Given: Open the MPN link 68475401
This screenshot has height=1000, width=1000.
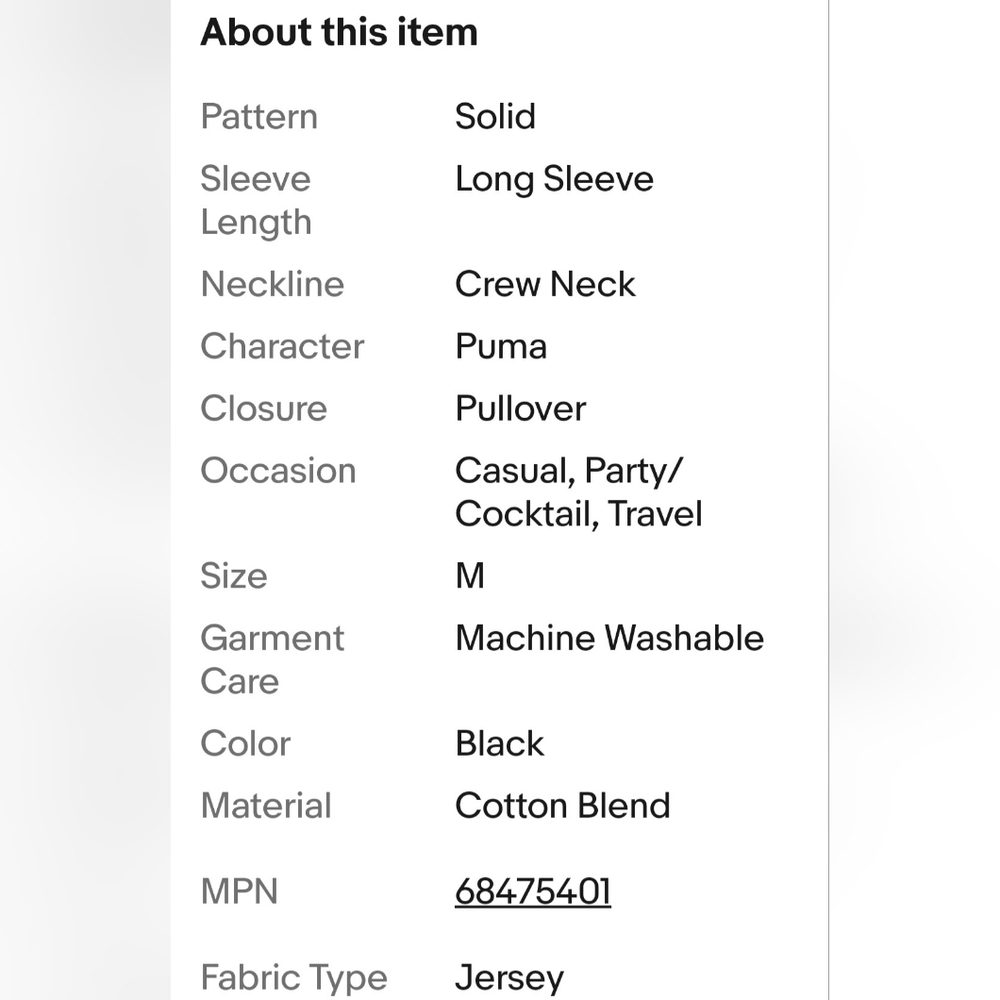Looking at the screenshot, I should 532,891.
